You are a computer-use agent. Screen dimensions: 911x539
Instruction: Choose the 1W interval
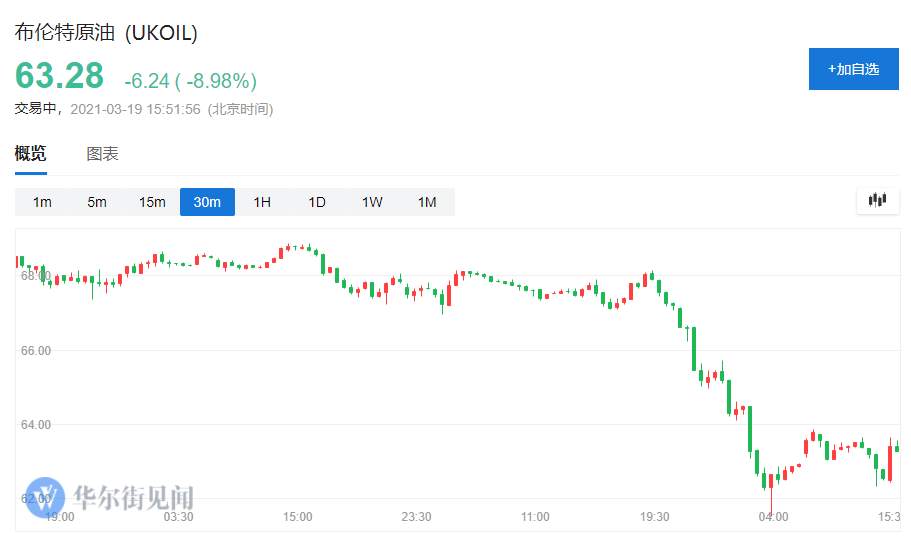(x=372, y=202)
